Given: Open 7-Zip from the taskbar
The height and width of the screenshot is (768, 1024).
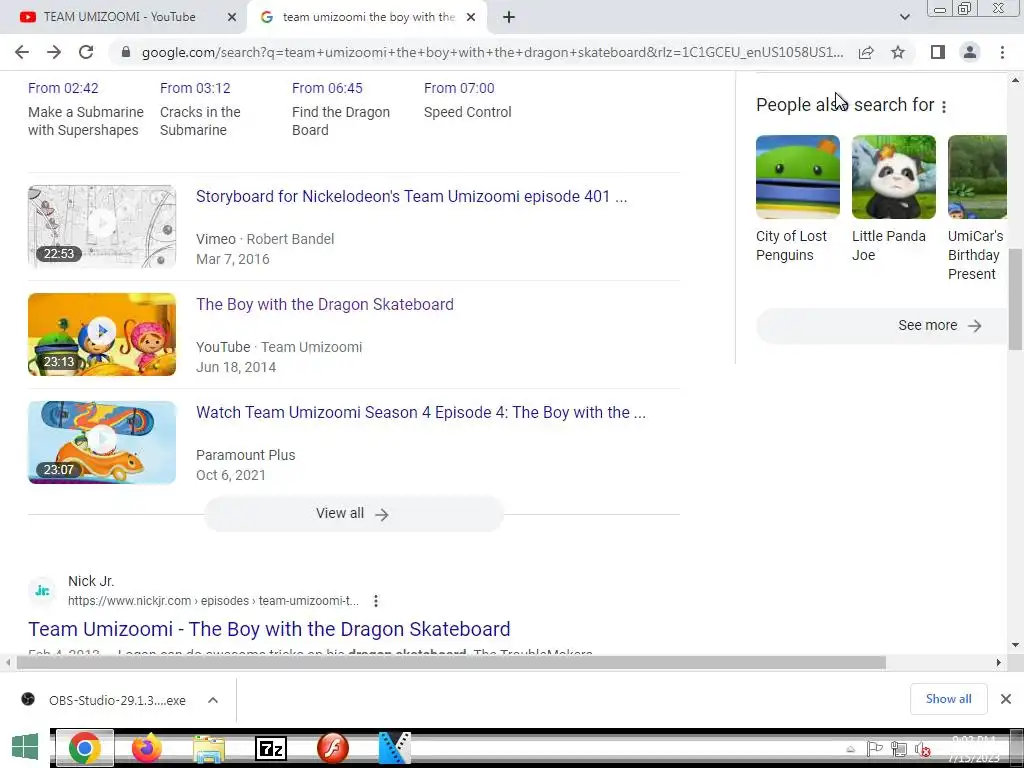Looking at the screenshot, I should (270, 748).
